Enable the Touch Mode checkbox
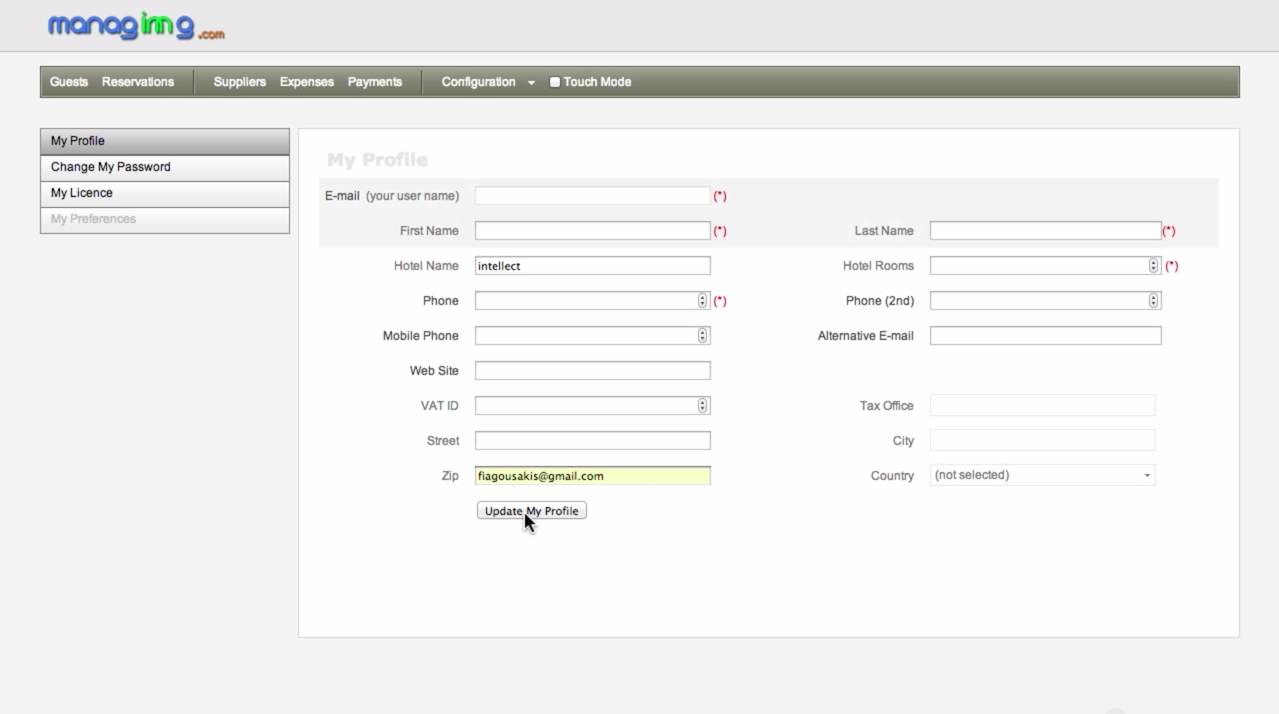 tap(555, 82)
